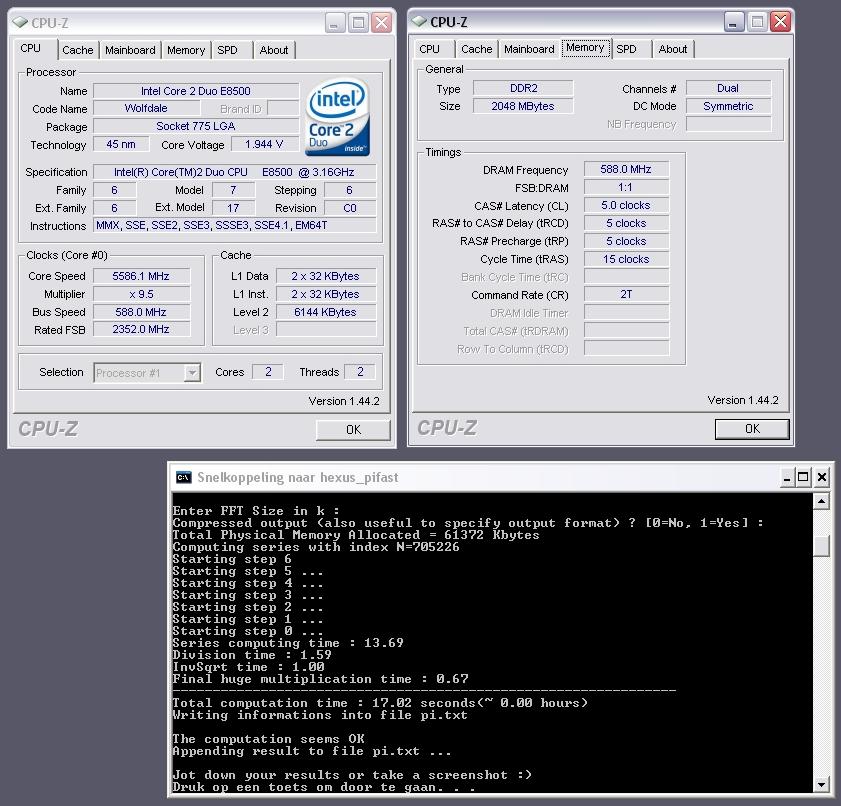Image resolution: width=841 pixels, height=806 pixels.
Task: Click the CPU-Z app icon in right window title bar
Action: pyautogui.click(x=419, y=21)
